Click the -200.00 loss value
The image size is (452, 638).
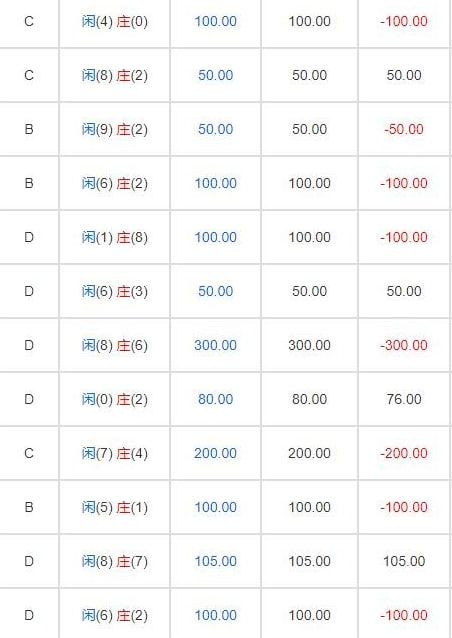click(x=404, y=453)
